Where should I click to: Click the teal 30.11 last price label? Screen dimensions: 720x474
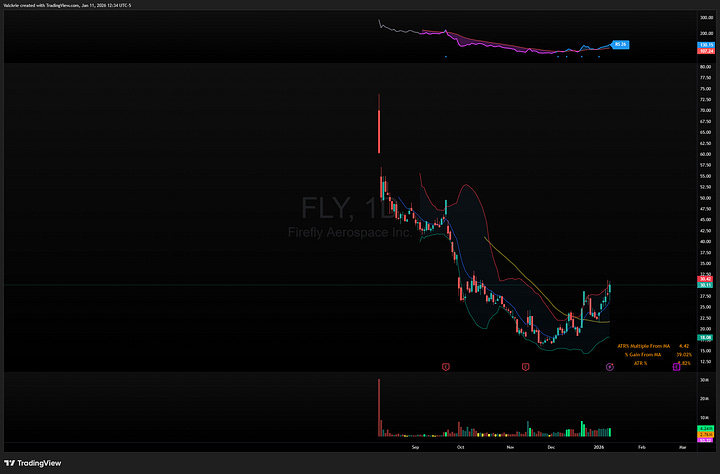[705, 285]
